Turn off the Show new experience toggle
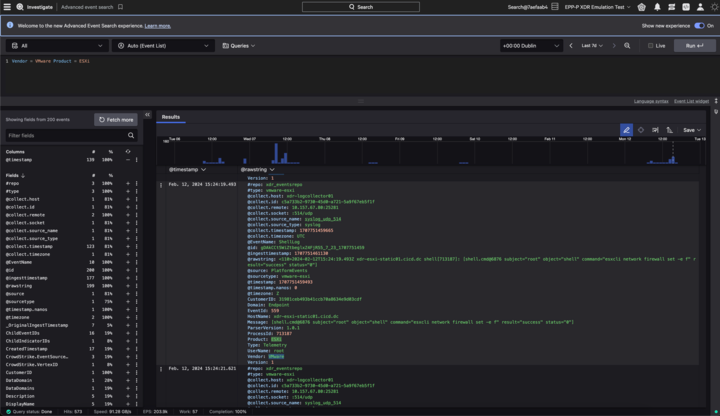 click(x=698, y=26)
